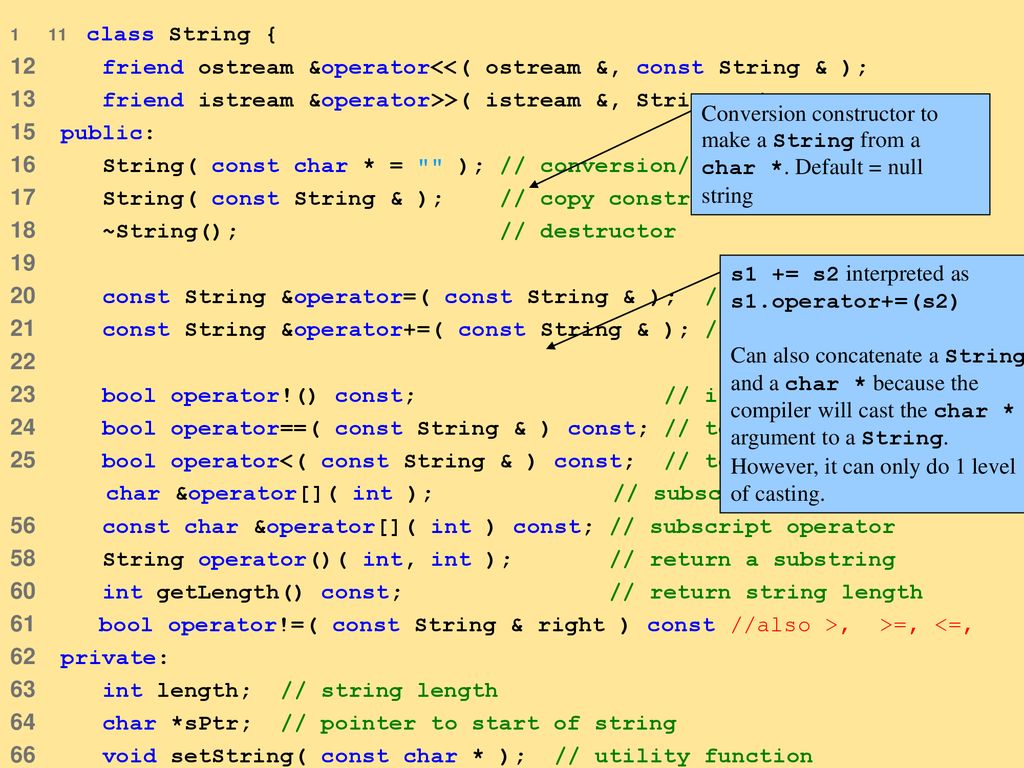The width and height of the screenshot is (1024, 768).
Task: Click the String operator()( int, int ) line
Action: tap(306, 560)
